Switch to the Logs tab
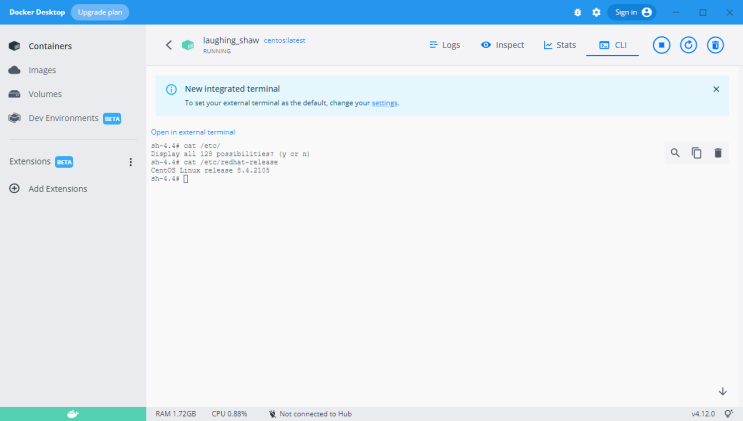Image resolution: width=743 pixels, height=421 pixels. 444,45
